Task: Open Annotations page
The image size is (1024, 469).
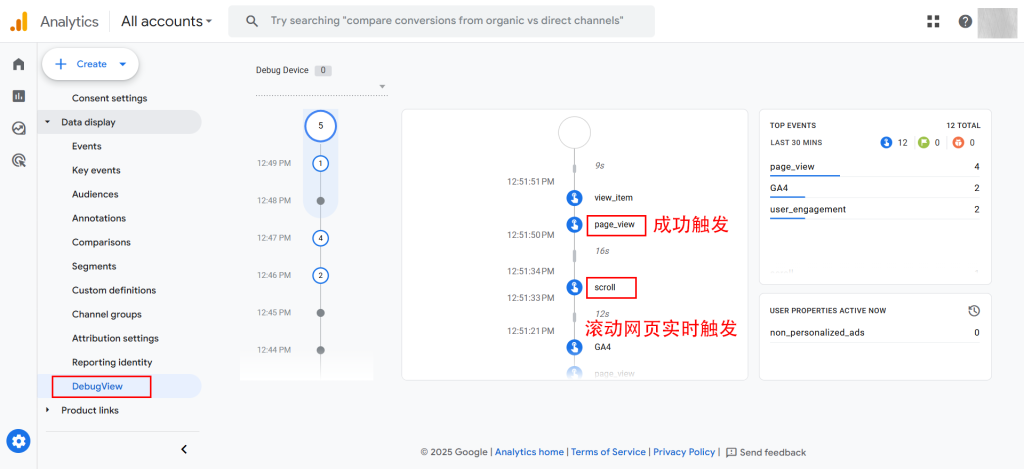Action: click(99, 218)
